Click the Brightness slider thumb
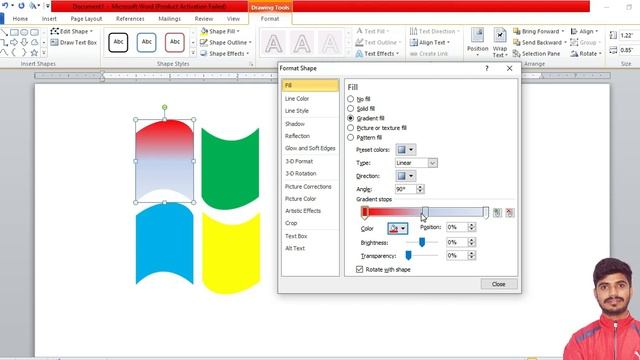 [x=422, y=242]
